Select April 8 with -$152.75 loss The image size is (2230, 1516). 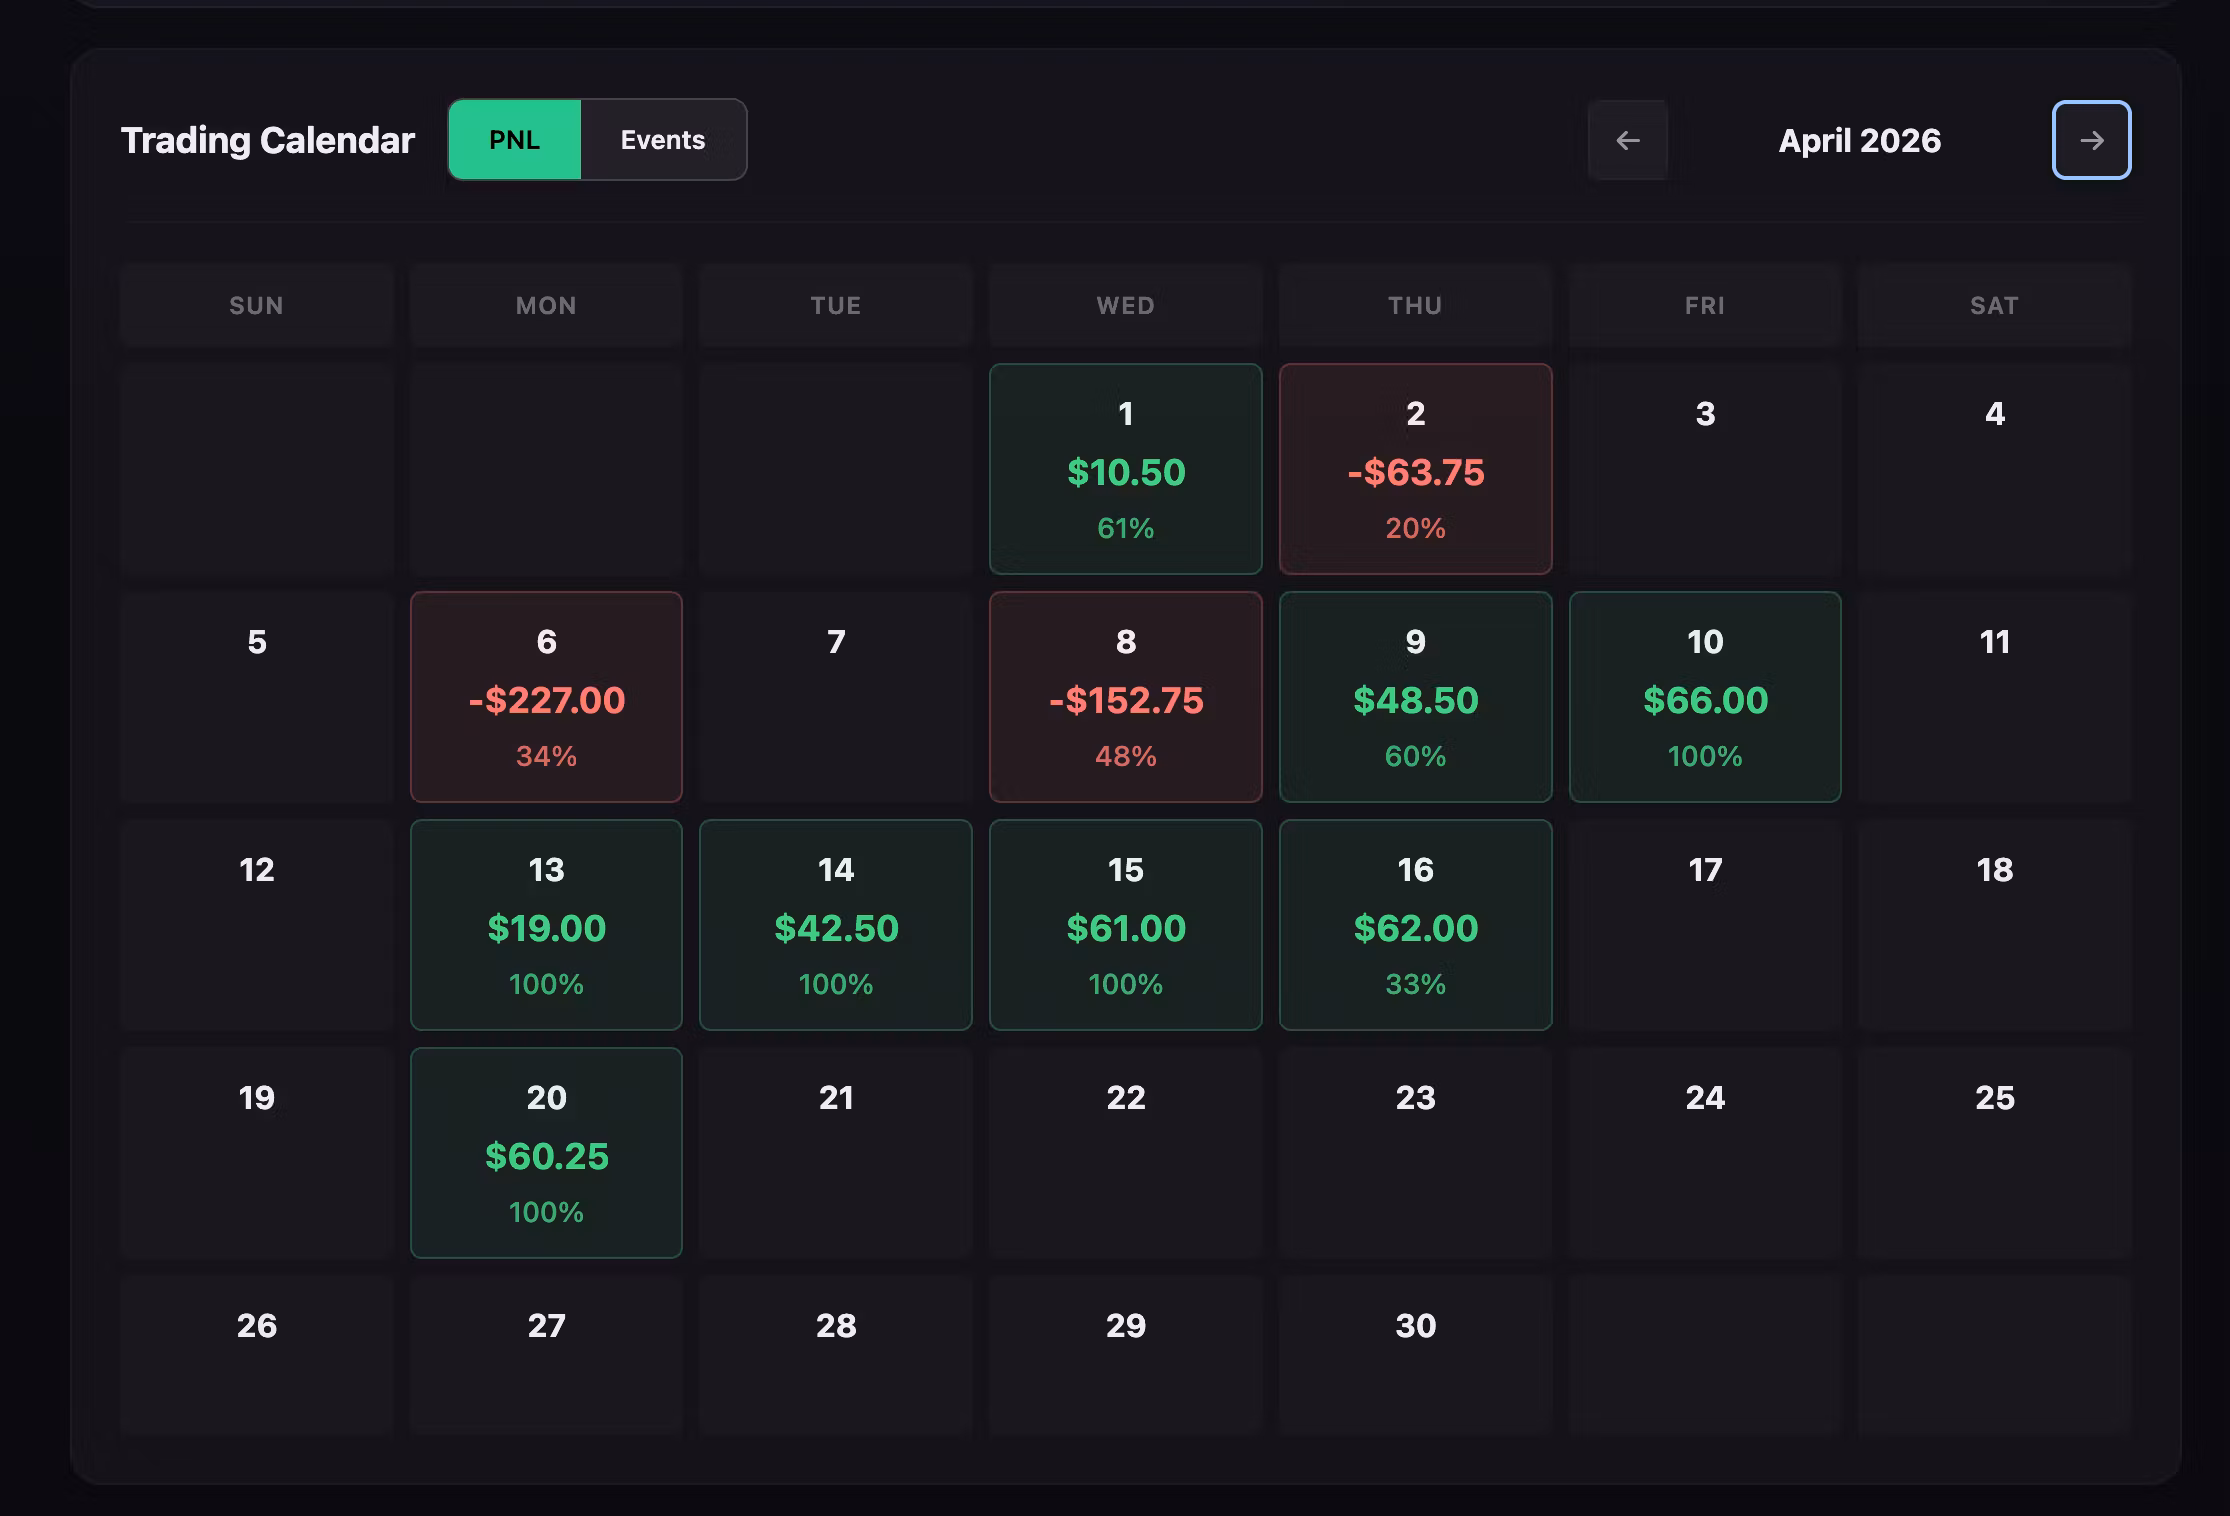click(x=1126, y=697)
